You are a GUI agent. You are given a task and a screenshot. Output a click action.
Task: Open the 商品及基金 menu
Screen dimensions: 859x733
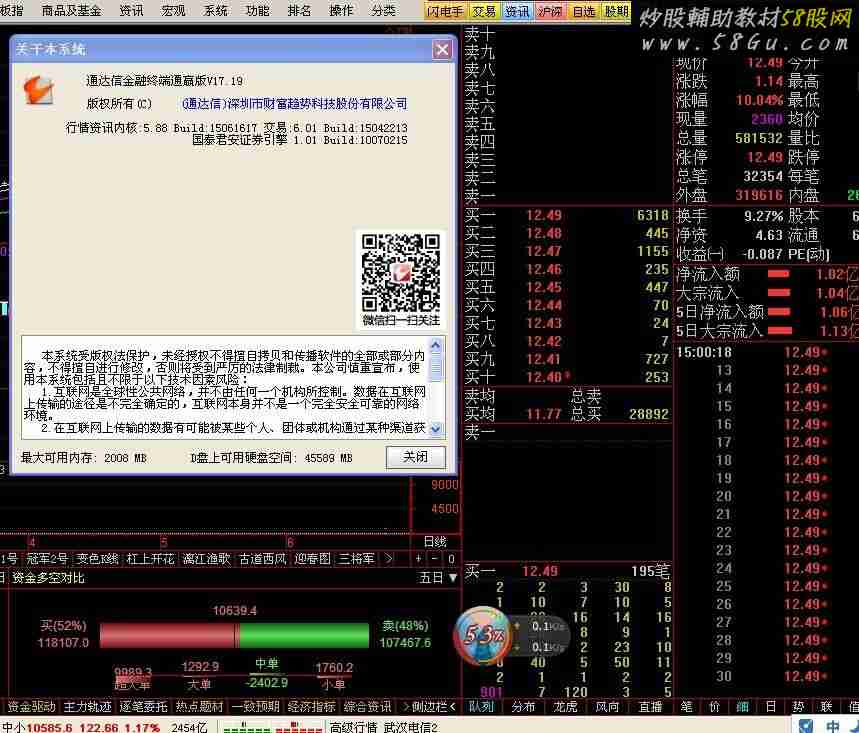[x=72, y=10]
